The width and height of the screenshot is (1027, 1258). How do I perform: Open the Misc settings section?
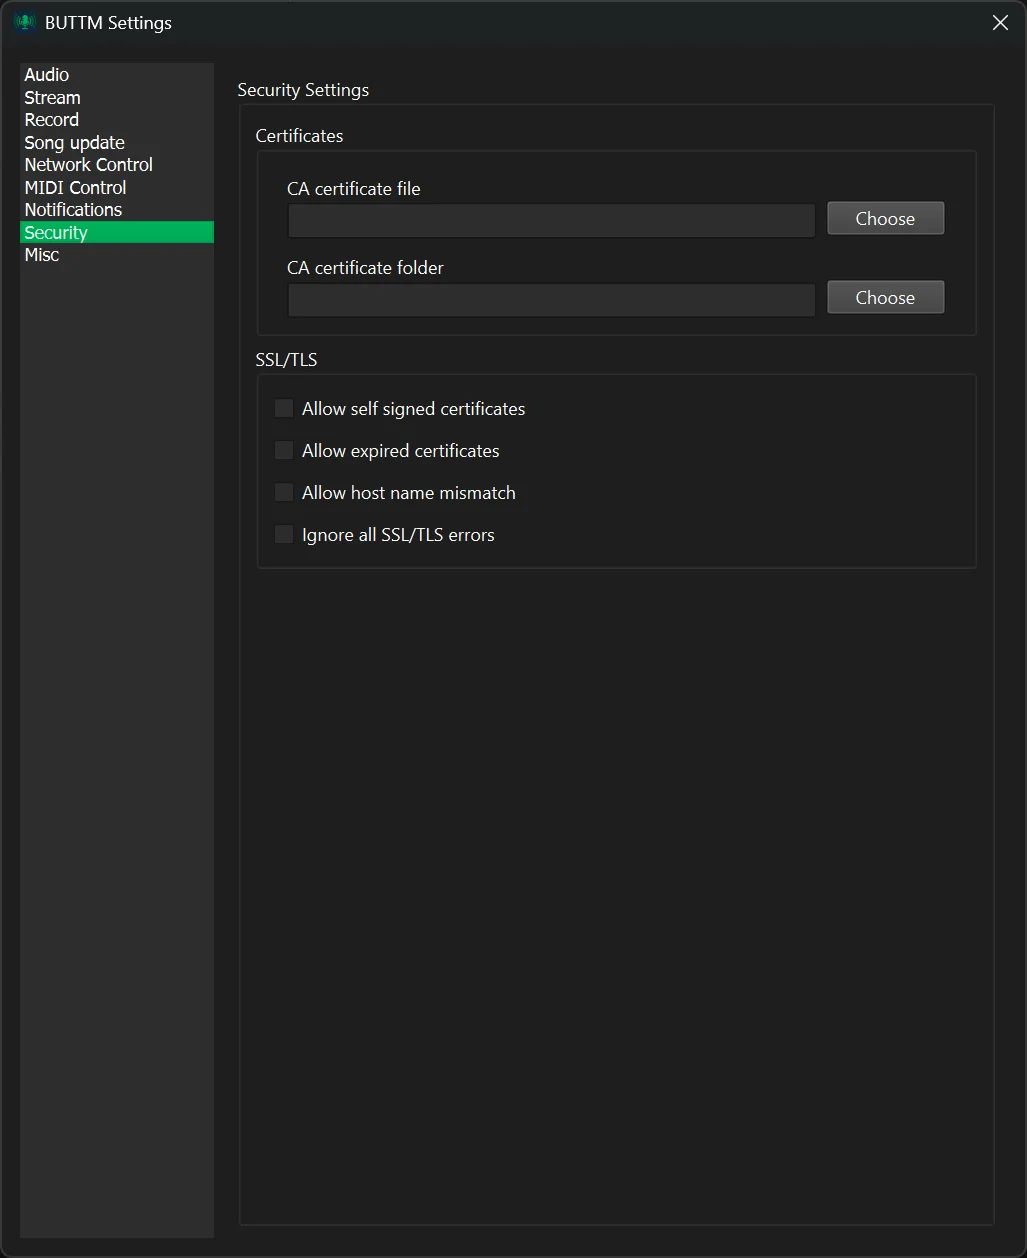point(41,254)
